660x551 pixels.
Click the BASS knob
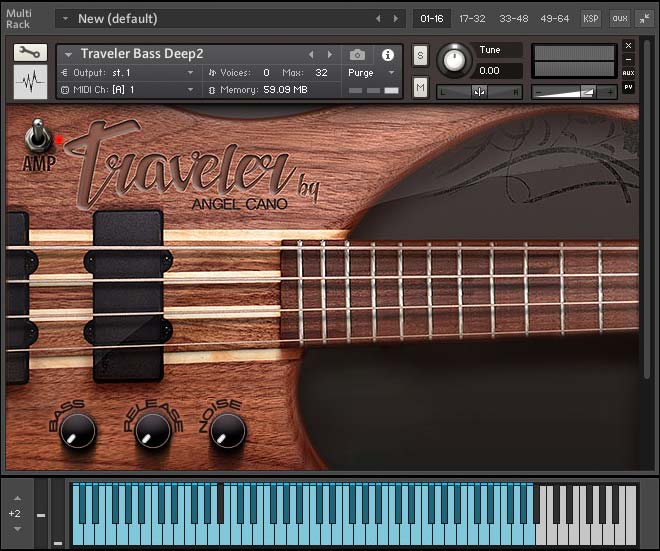tap(77, 431)
